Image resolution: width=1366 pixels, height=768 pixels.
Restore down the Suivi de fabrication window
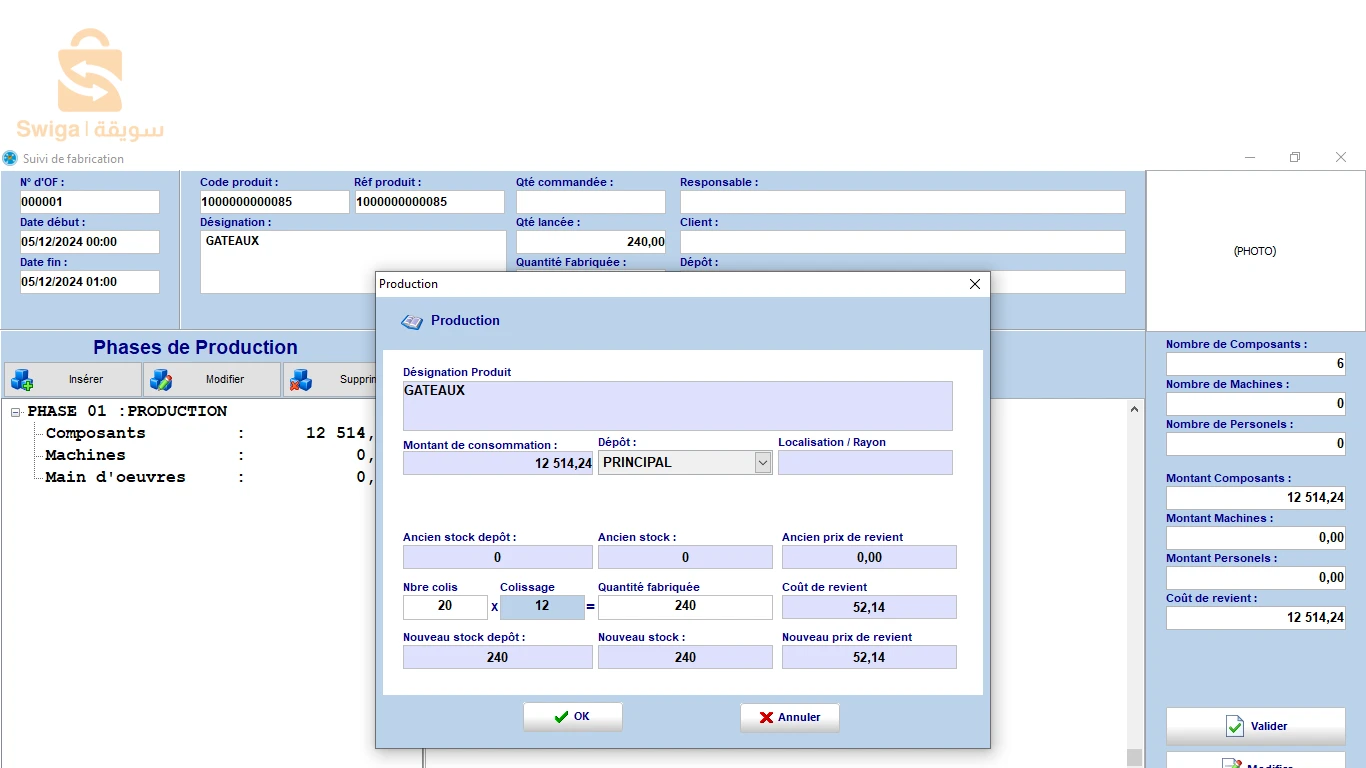click(x=1295, y=158)
